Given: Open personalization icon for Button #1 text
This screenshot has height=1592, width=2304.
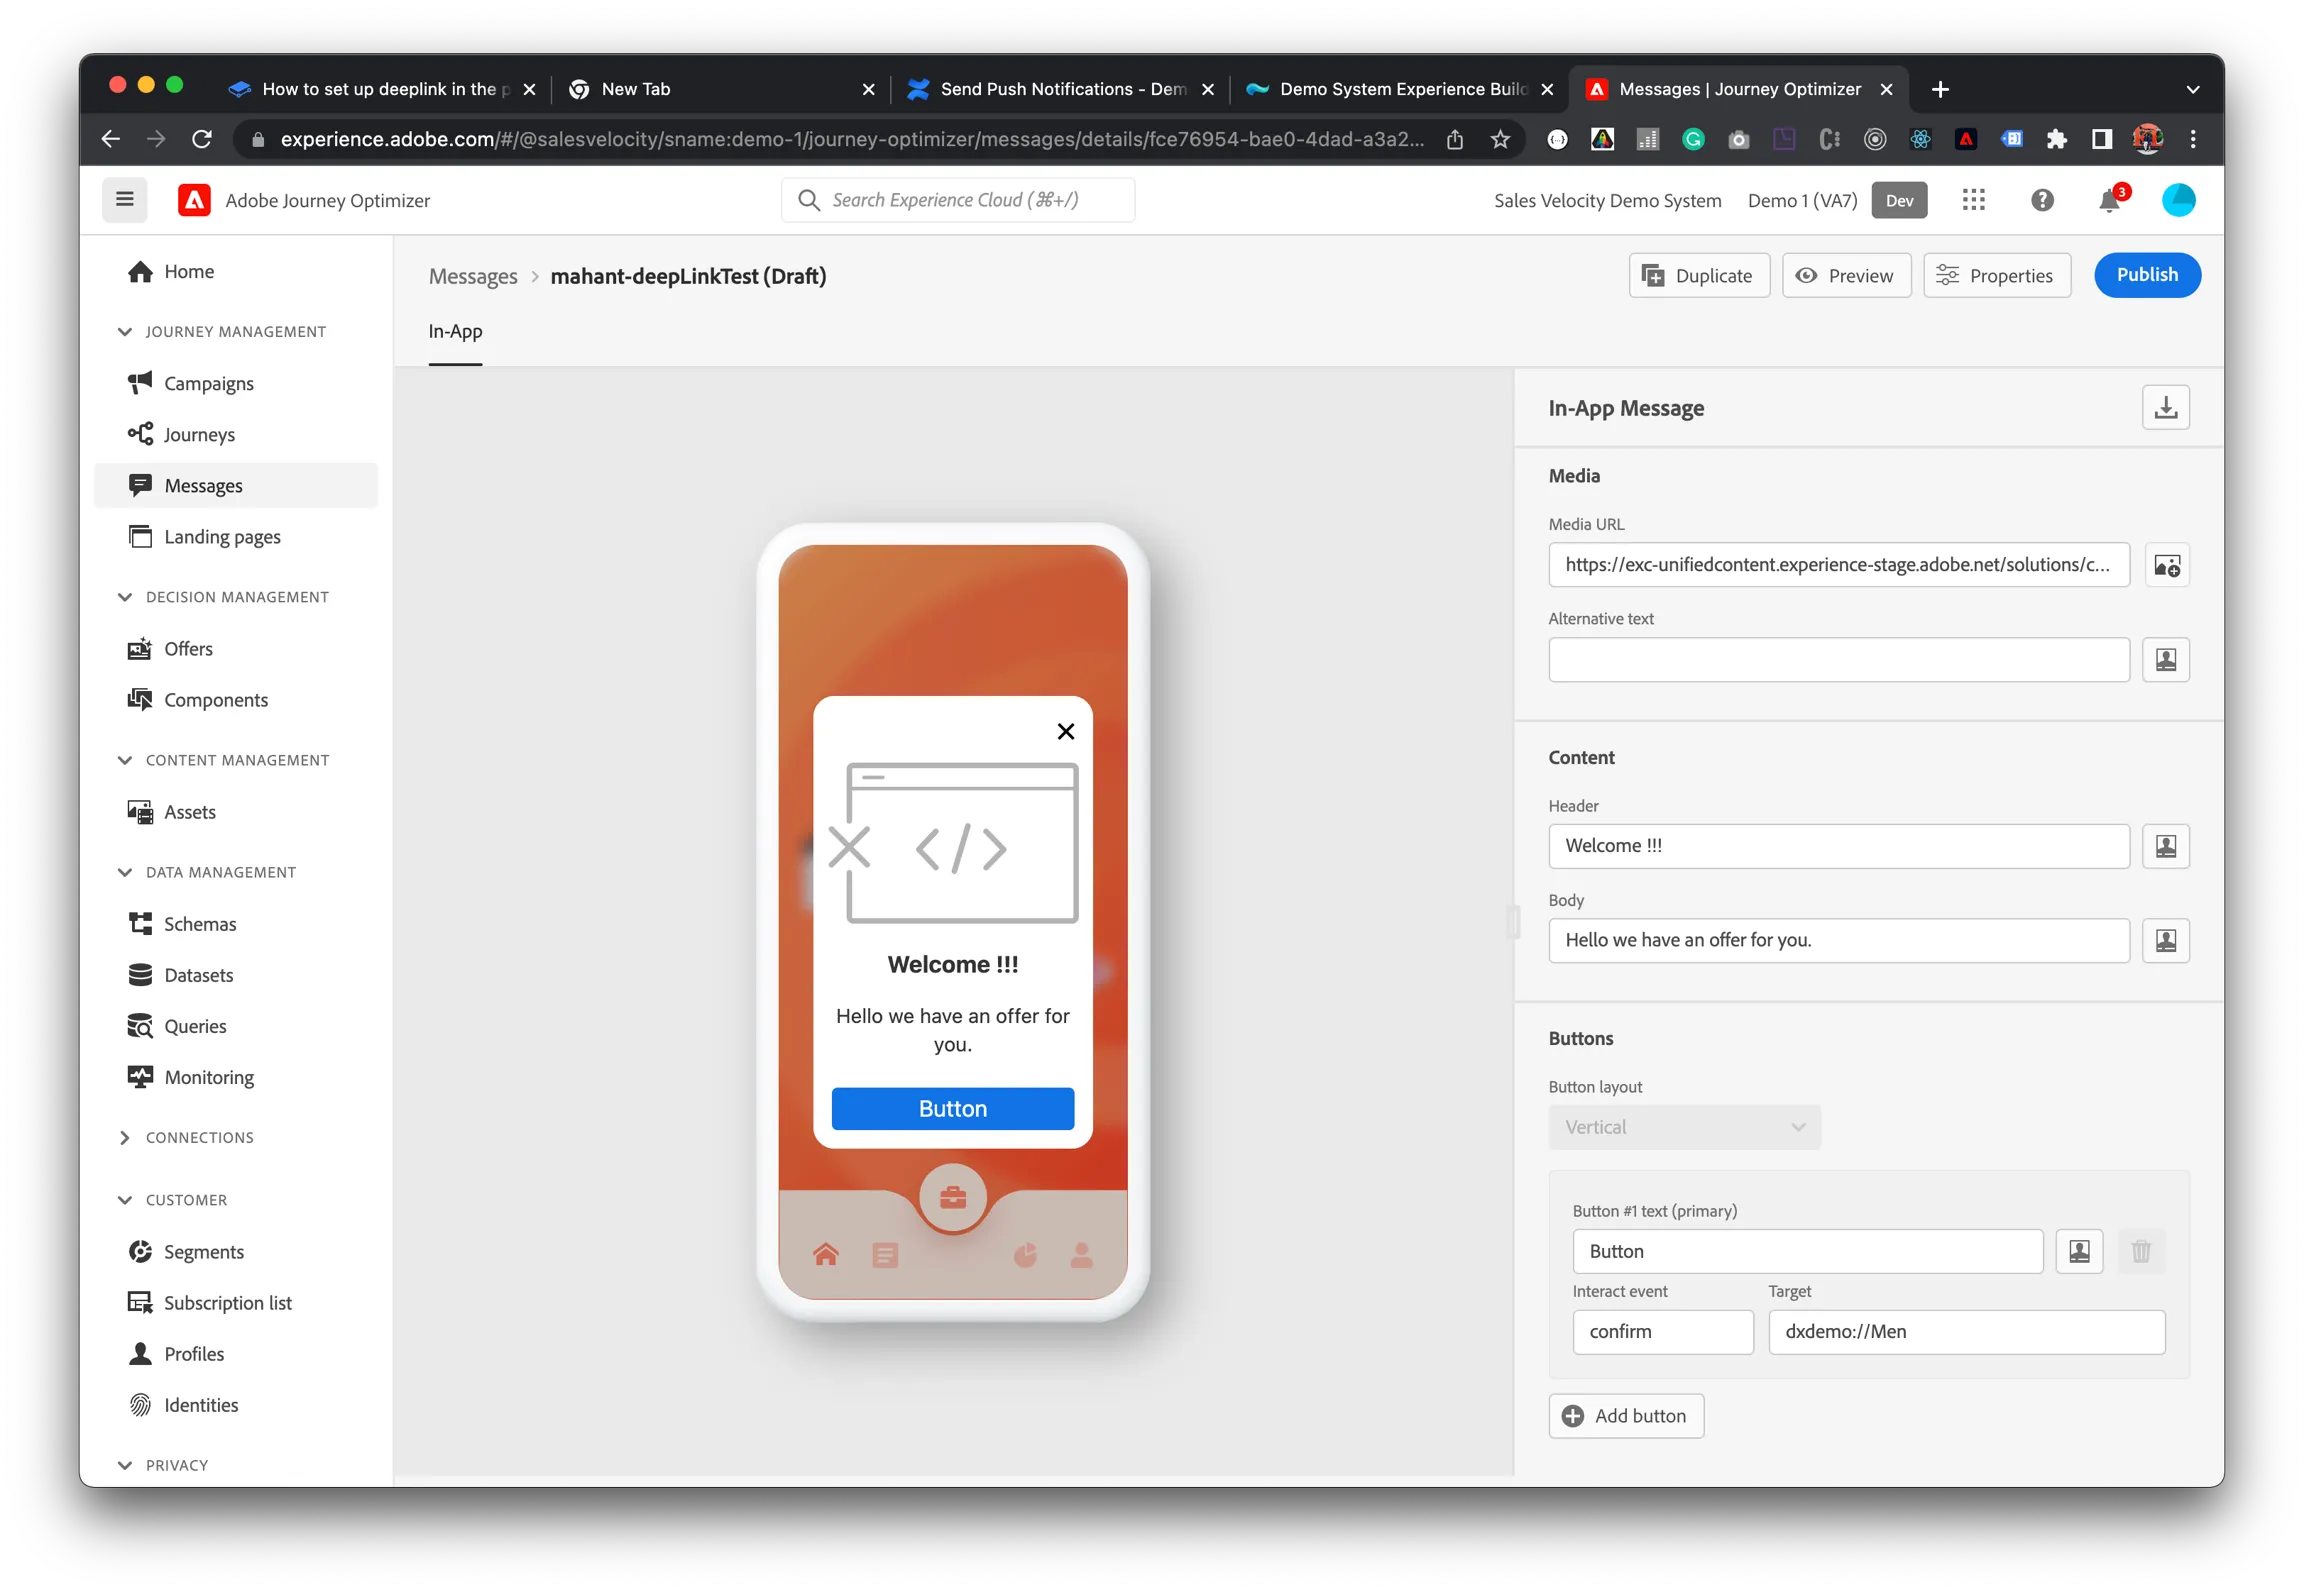Looking at the screenshot, I should [x=2078, y=1251].
